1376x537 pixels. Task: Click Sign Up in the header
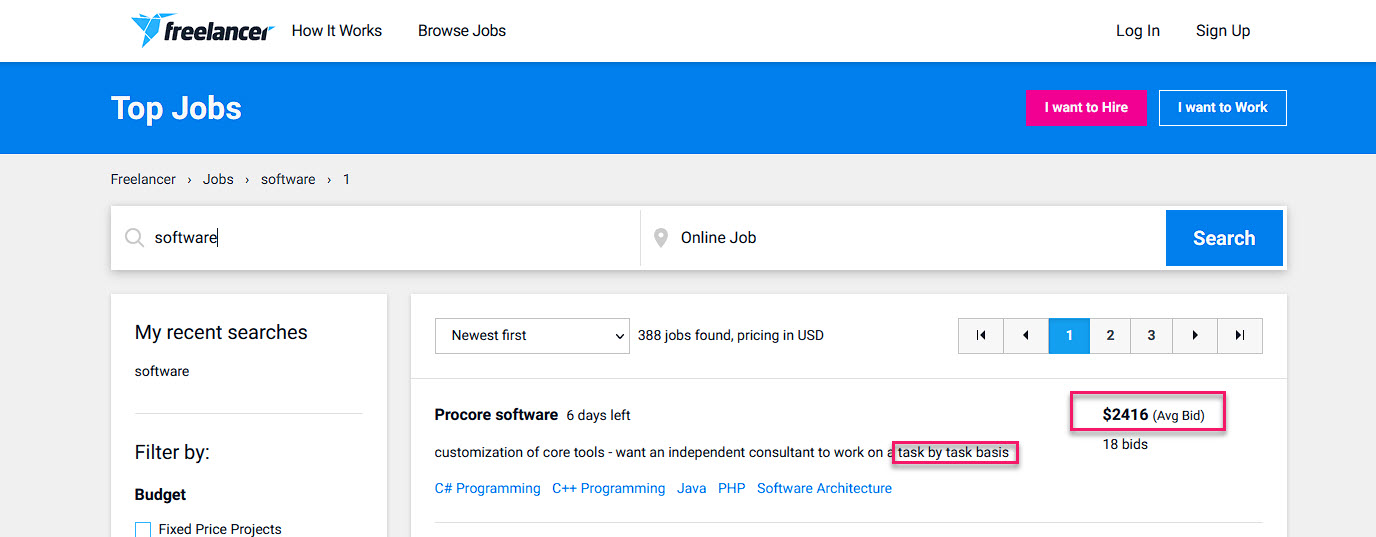1223,31
